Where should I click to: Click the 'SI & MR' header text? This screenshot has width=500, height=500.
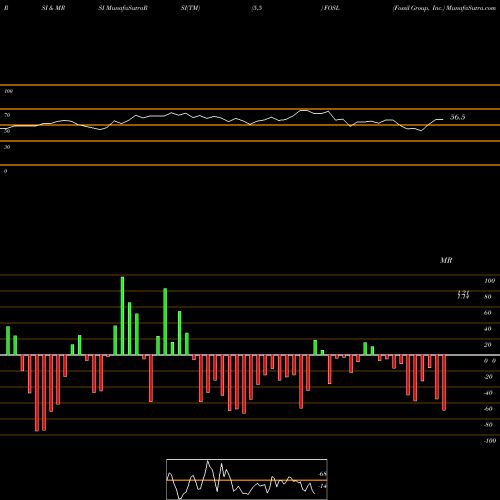[53, 8]
